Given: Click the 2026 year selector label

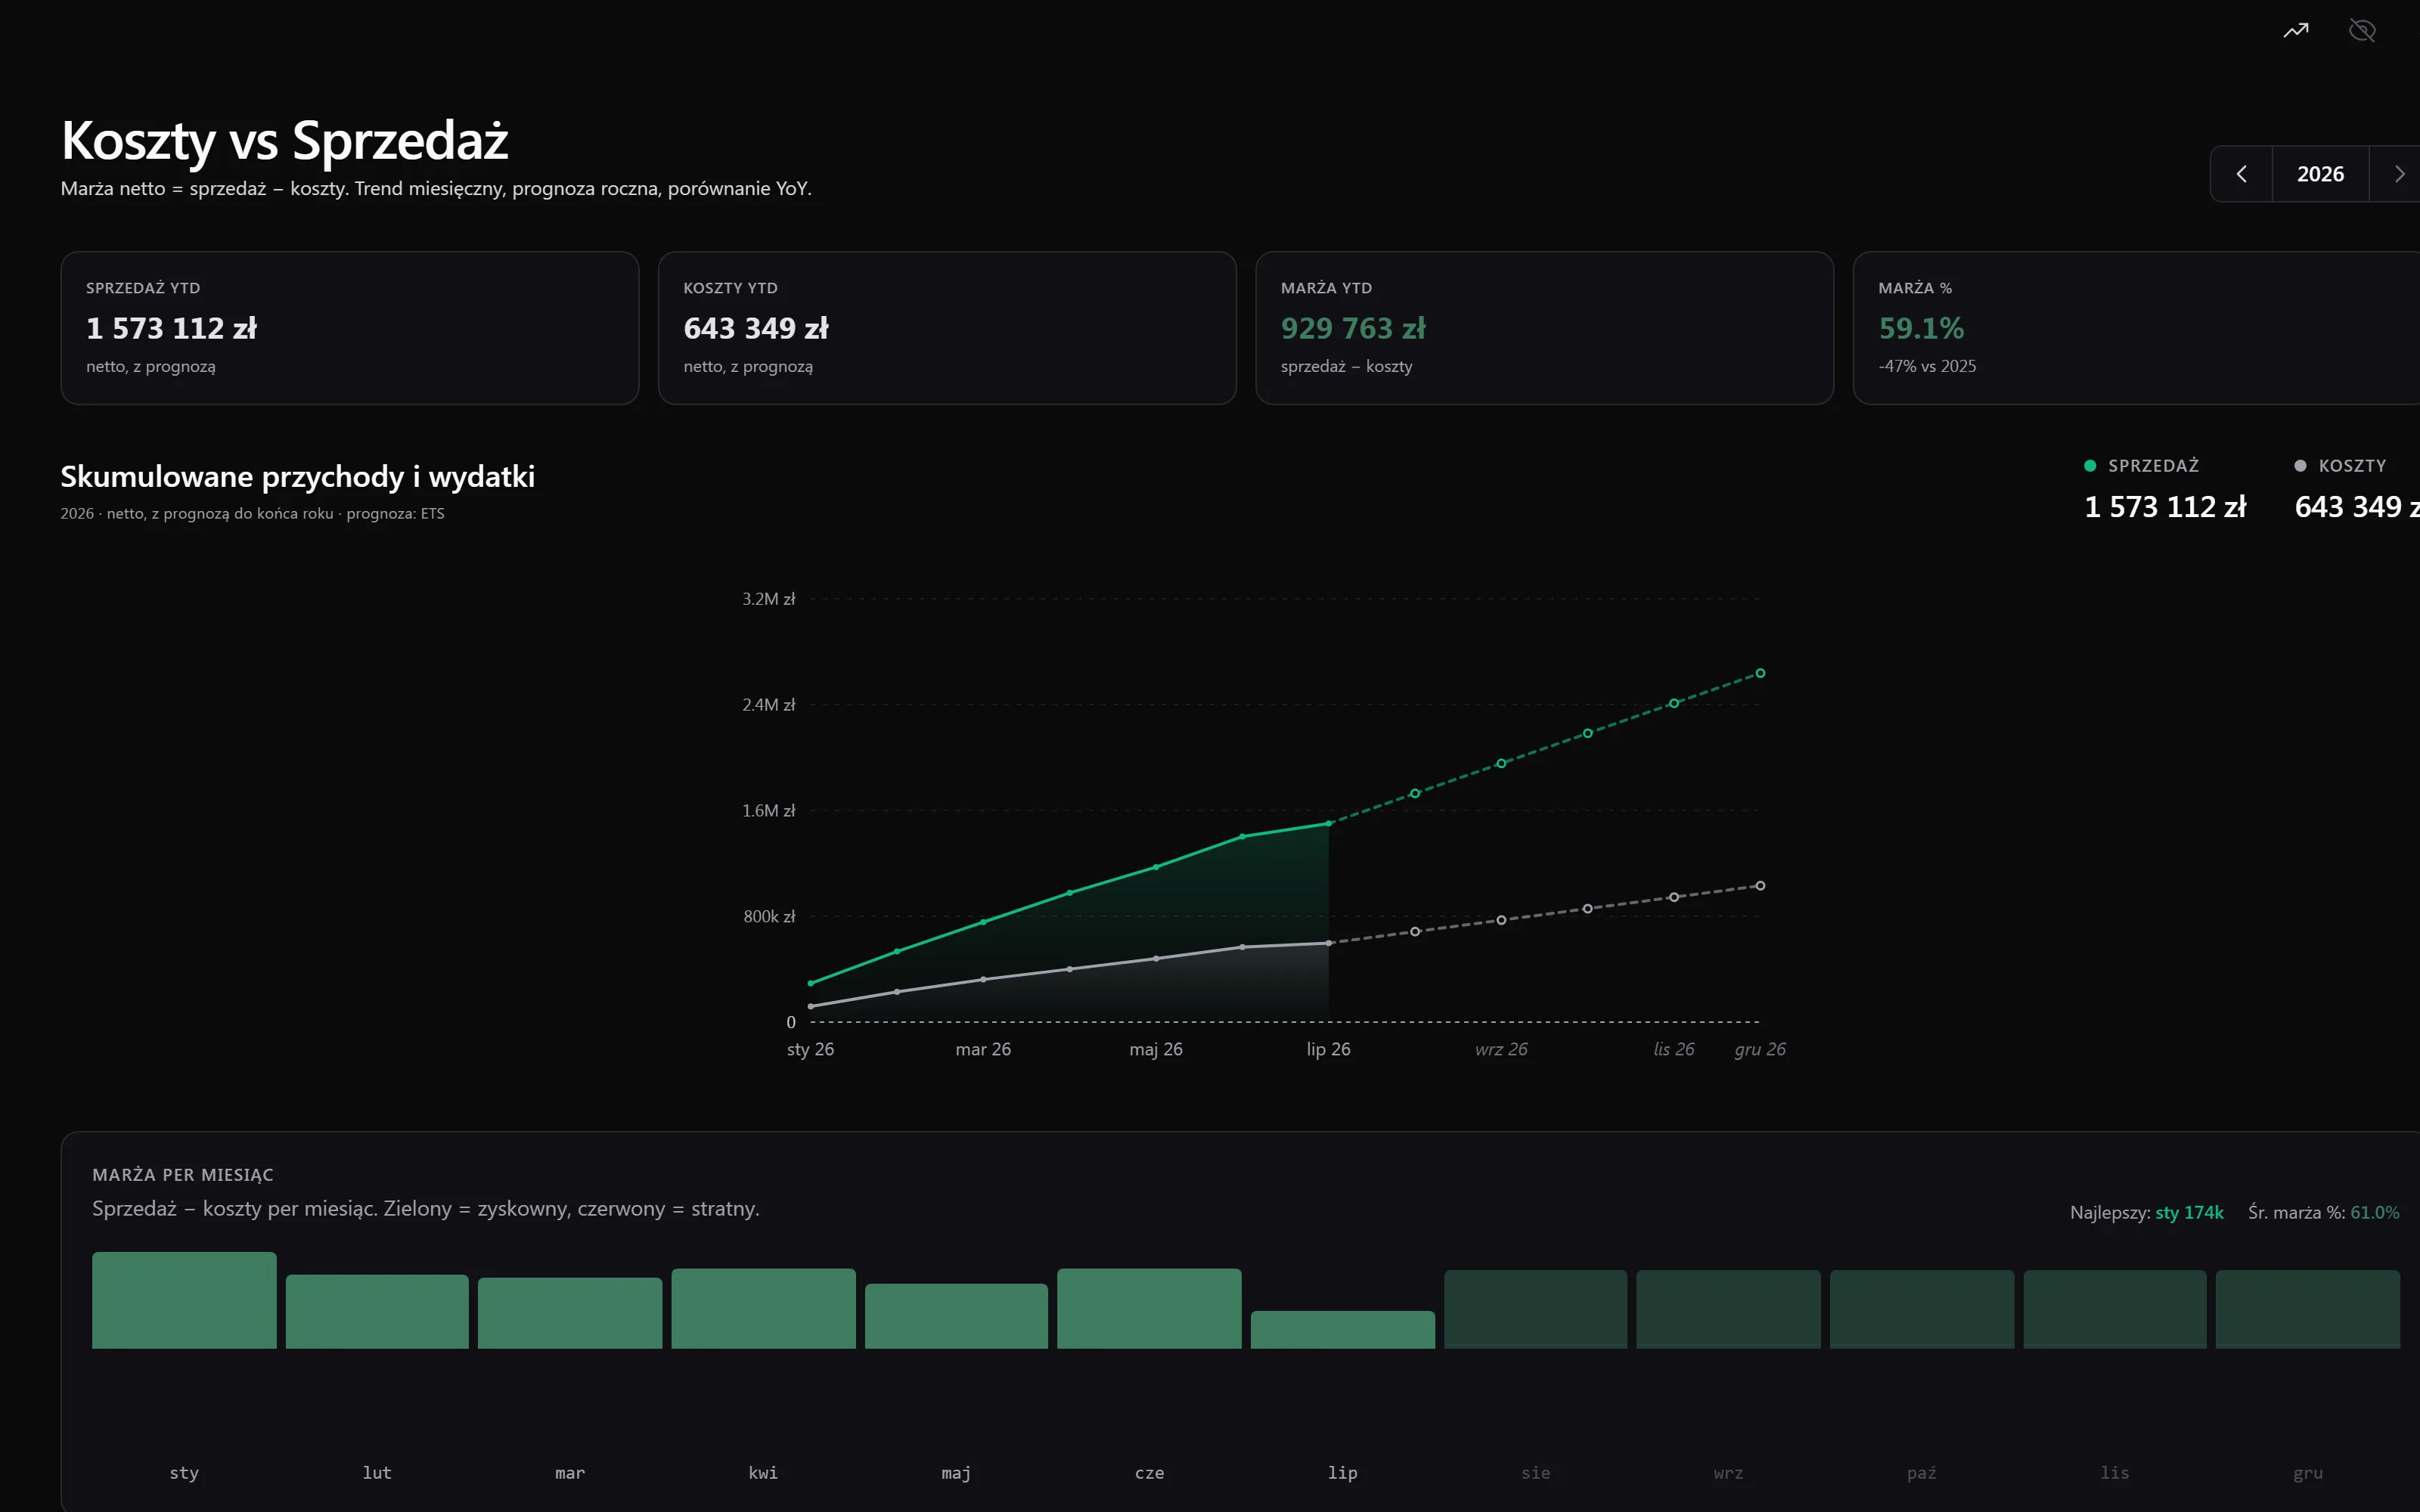Looking at the screenshot, I should click(2321, 174).
